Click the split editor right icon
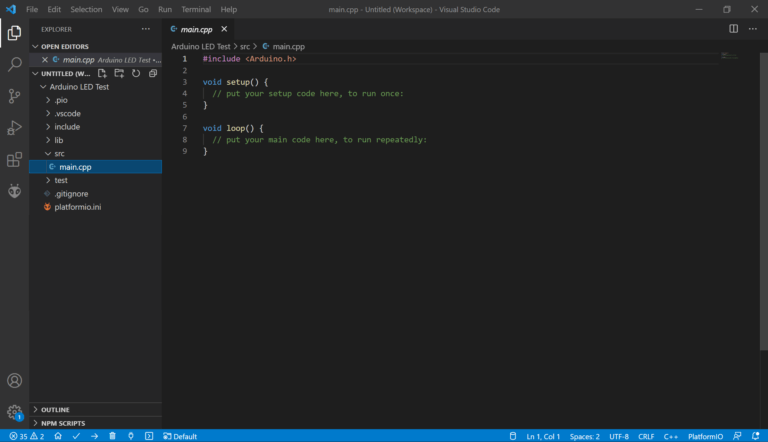 point(733,29)
